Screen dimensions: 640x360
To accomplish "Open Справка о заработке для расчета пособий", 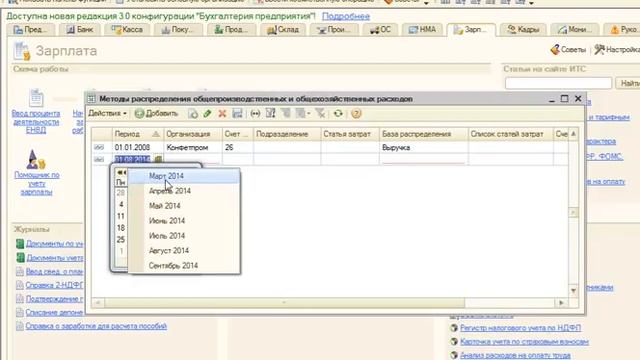I will [96, 326].
